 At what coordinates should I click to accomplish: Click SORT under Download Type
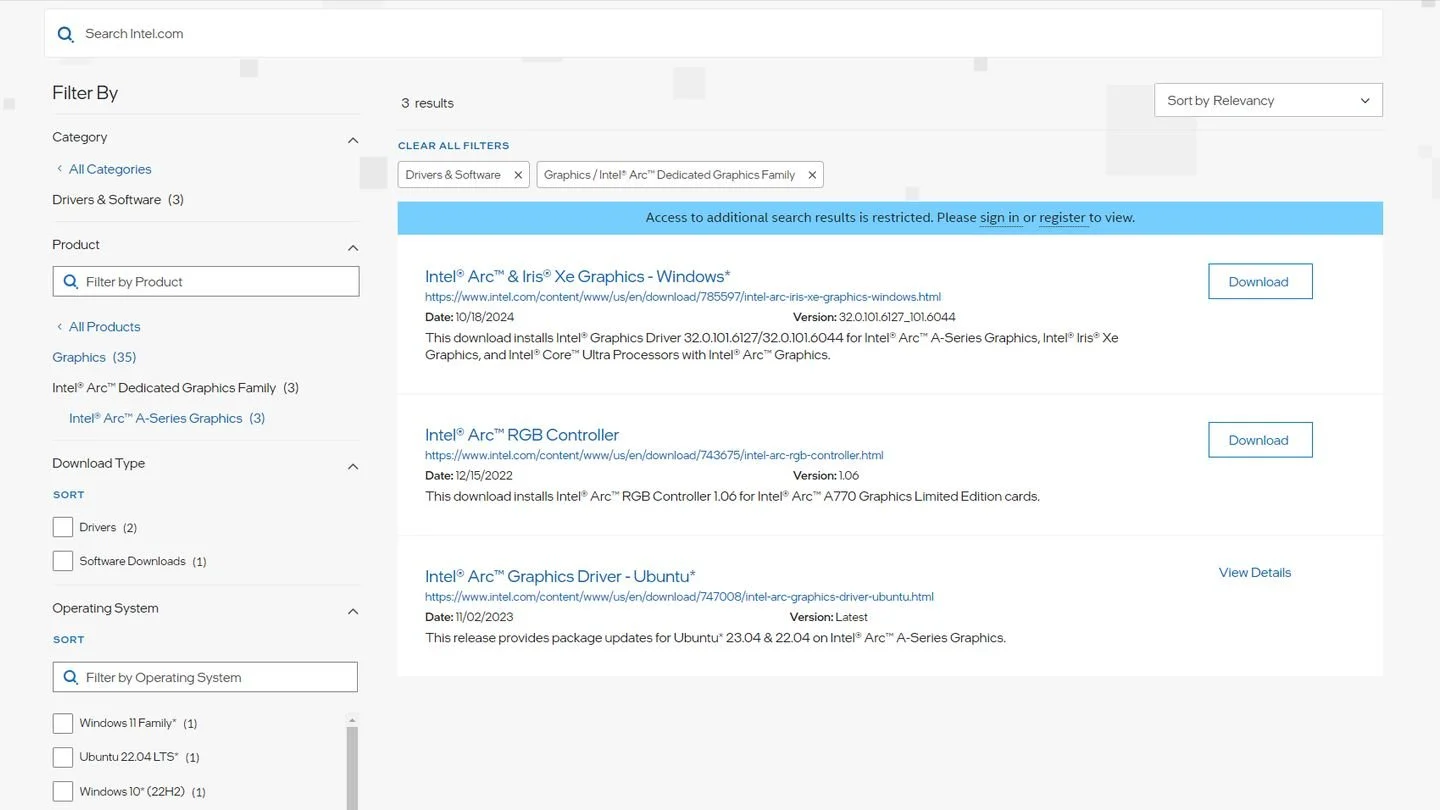pyautogui.click(x=69, y=495)
